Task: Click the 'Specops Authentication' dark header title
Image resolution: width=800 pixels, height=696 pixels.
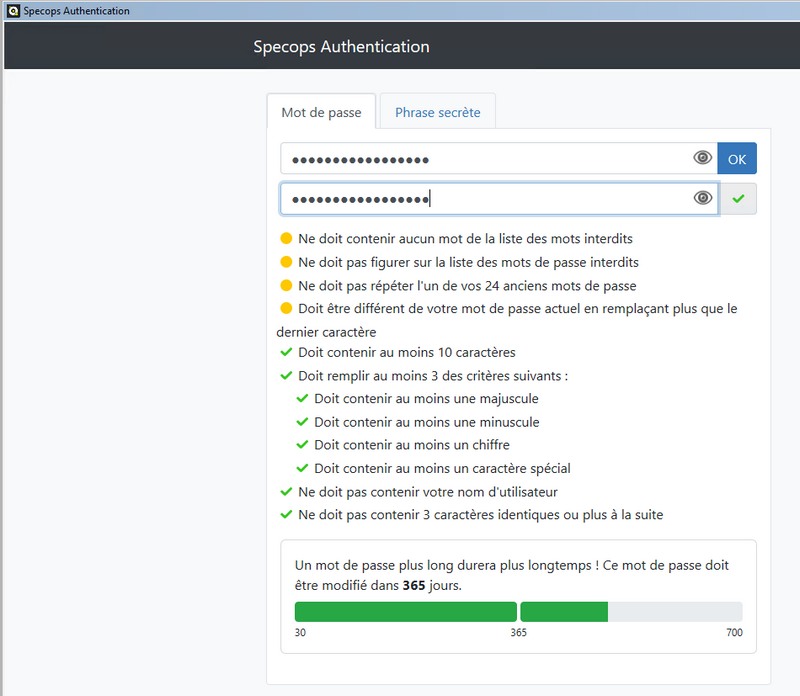Action: (x=341, y=46)
